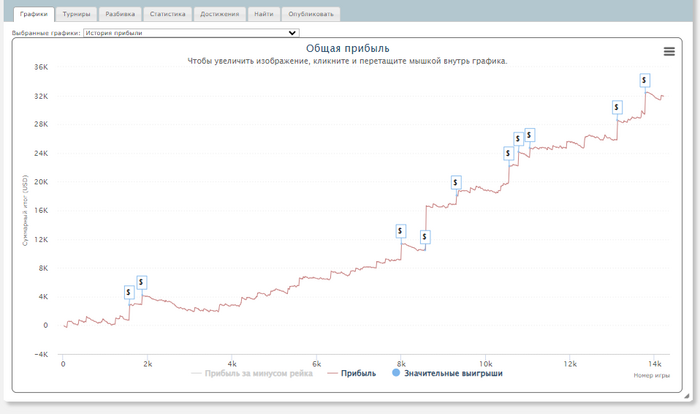This screenshot has height=414, width=700.
Task: Open the chart hamburger menu icon
Action: [669, 51]
